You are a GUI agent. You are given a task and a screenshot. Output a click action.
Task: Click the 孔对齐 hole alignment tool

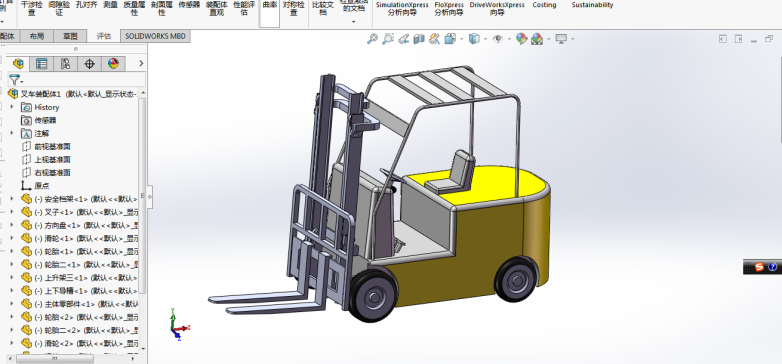[x=86, y=5]
